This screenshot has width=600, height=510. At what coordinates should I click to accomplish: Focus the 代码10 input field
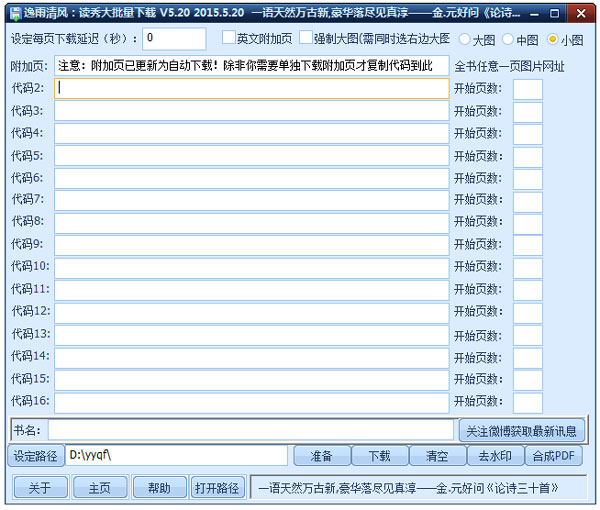point(251,268)
